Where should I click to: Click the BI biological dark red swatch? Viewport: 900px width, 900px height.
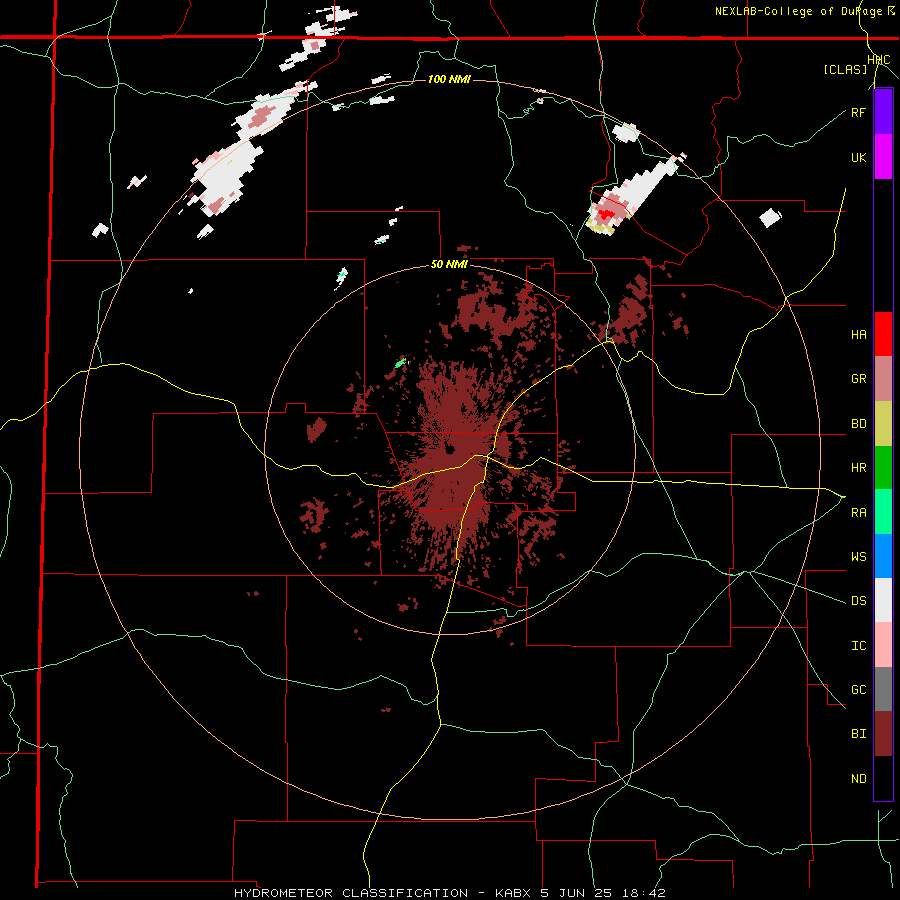click(883, 734)
